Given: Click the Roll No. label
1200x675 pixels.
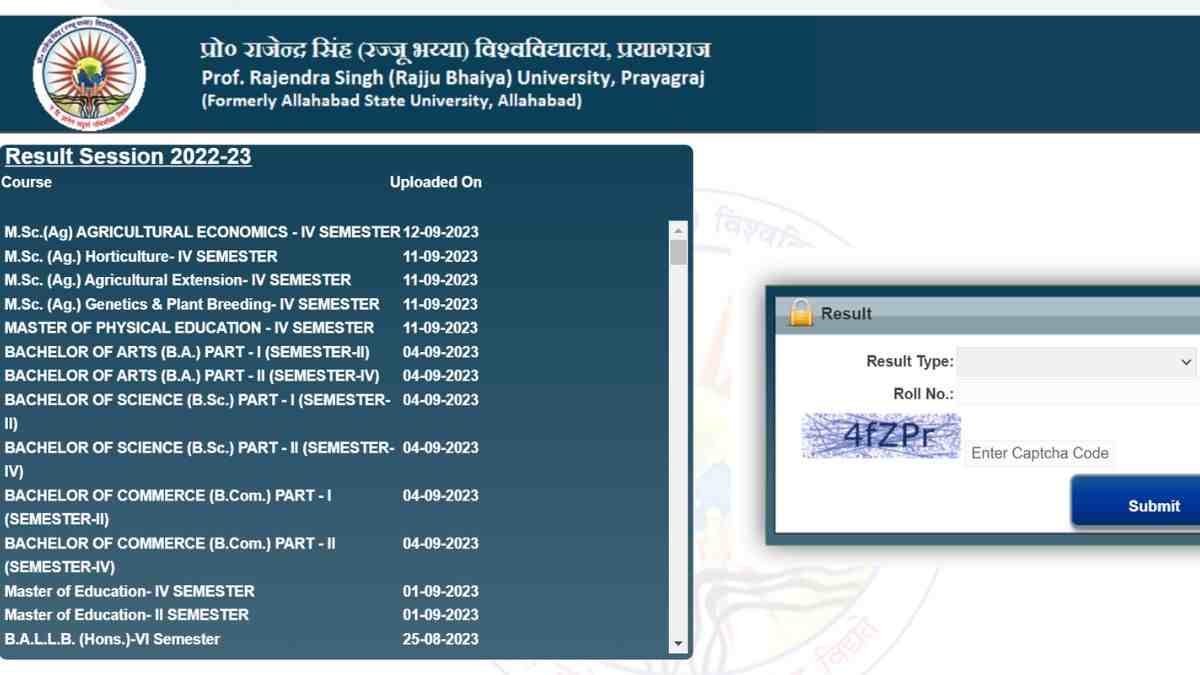Looking at the screenshot, I should pyautogui.click(x=923, y=394).
